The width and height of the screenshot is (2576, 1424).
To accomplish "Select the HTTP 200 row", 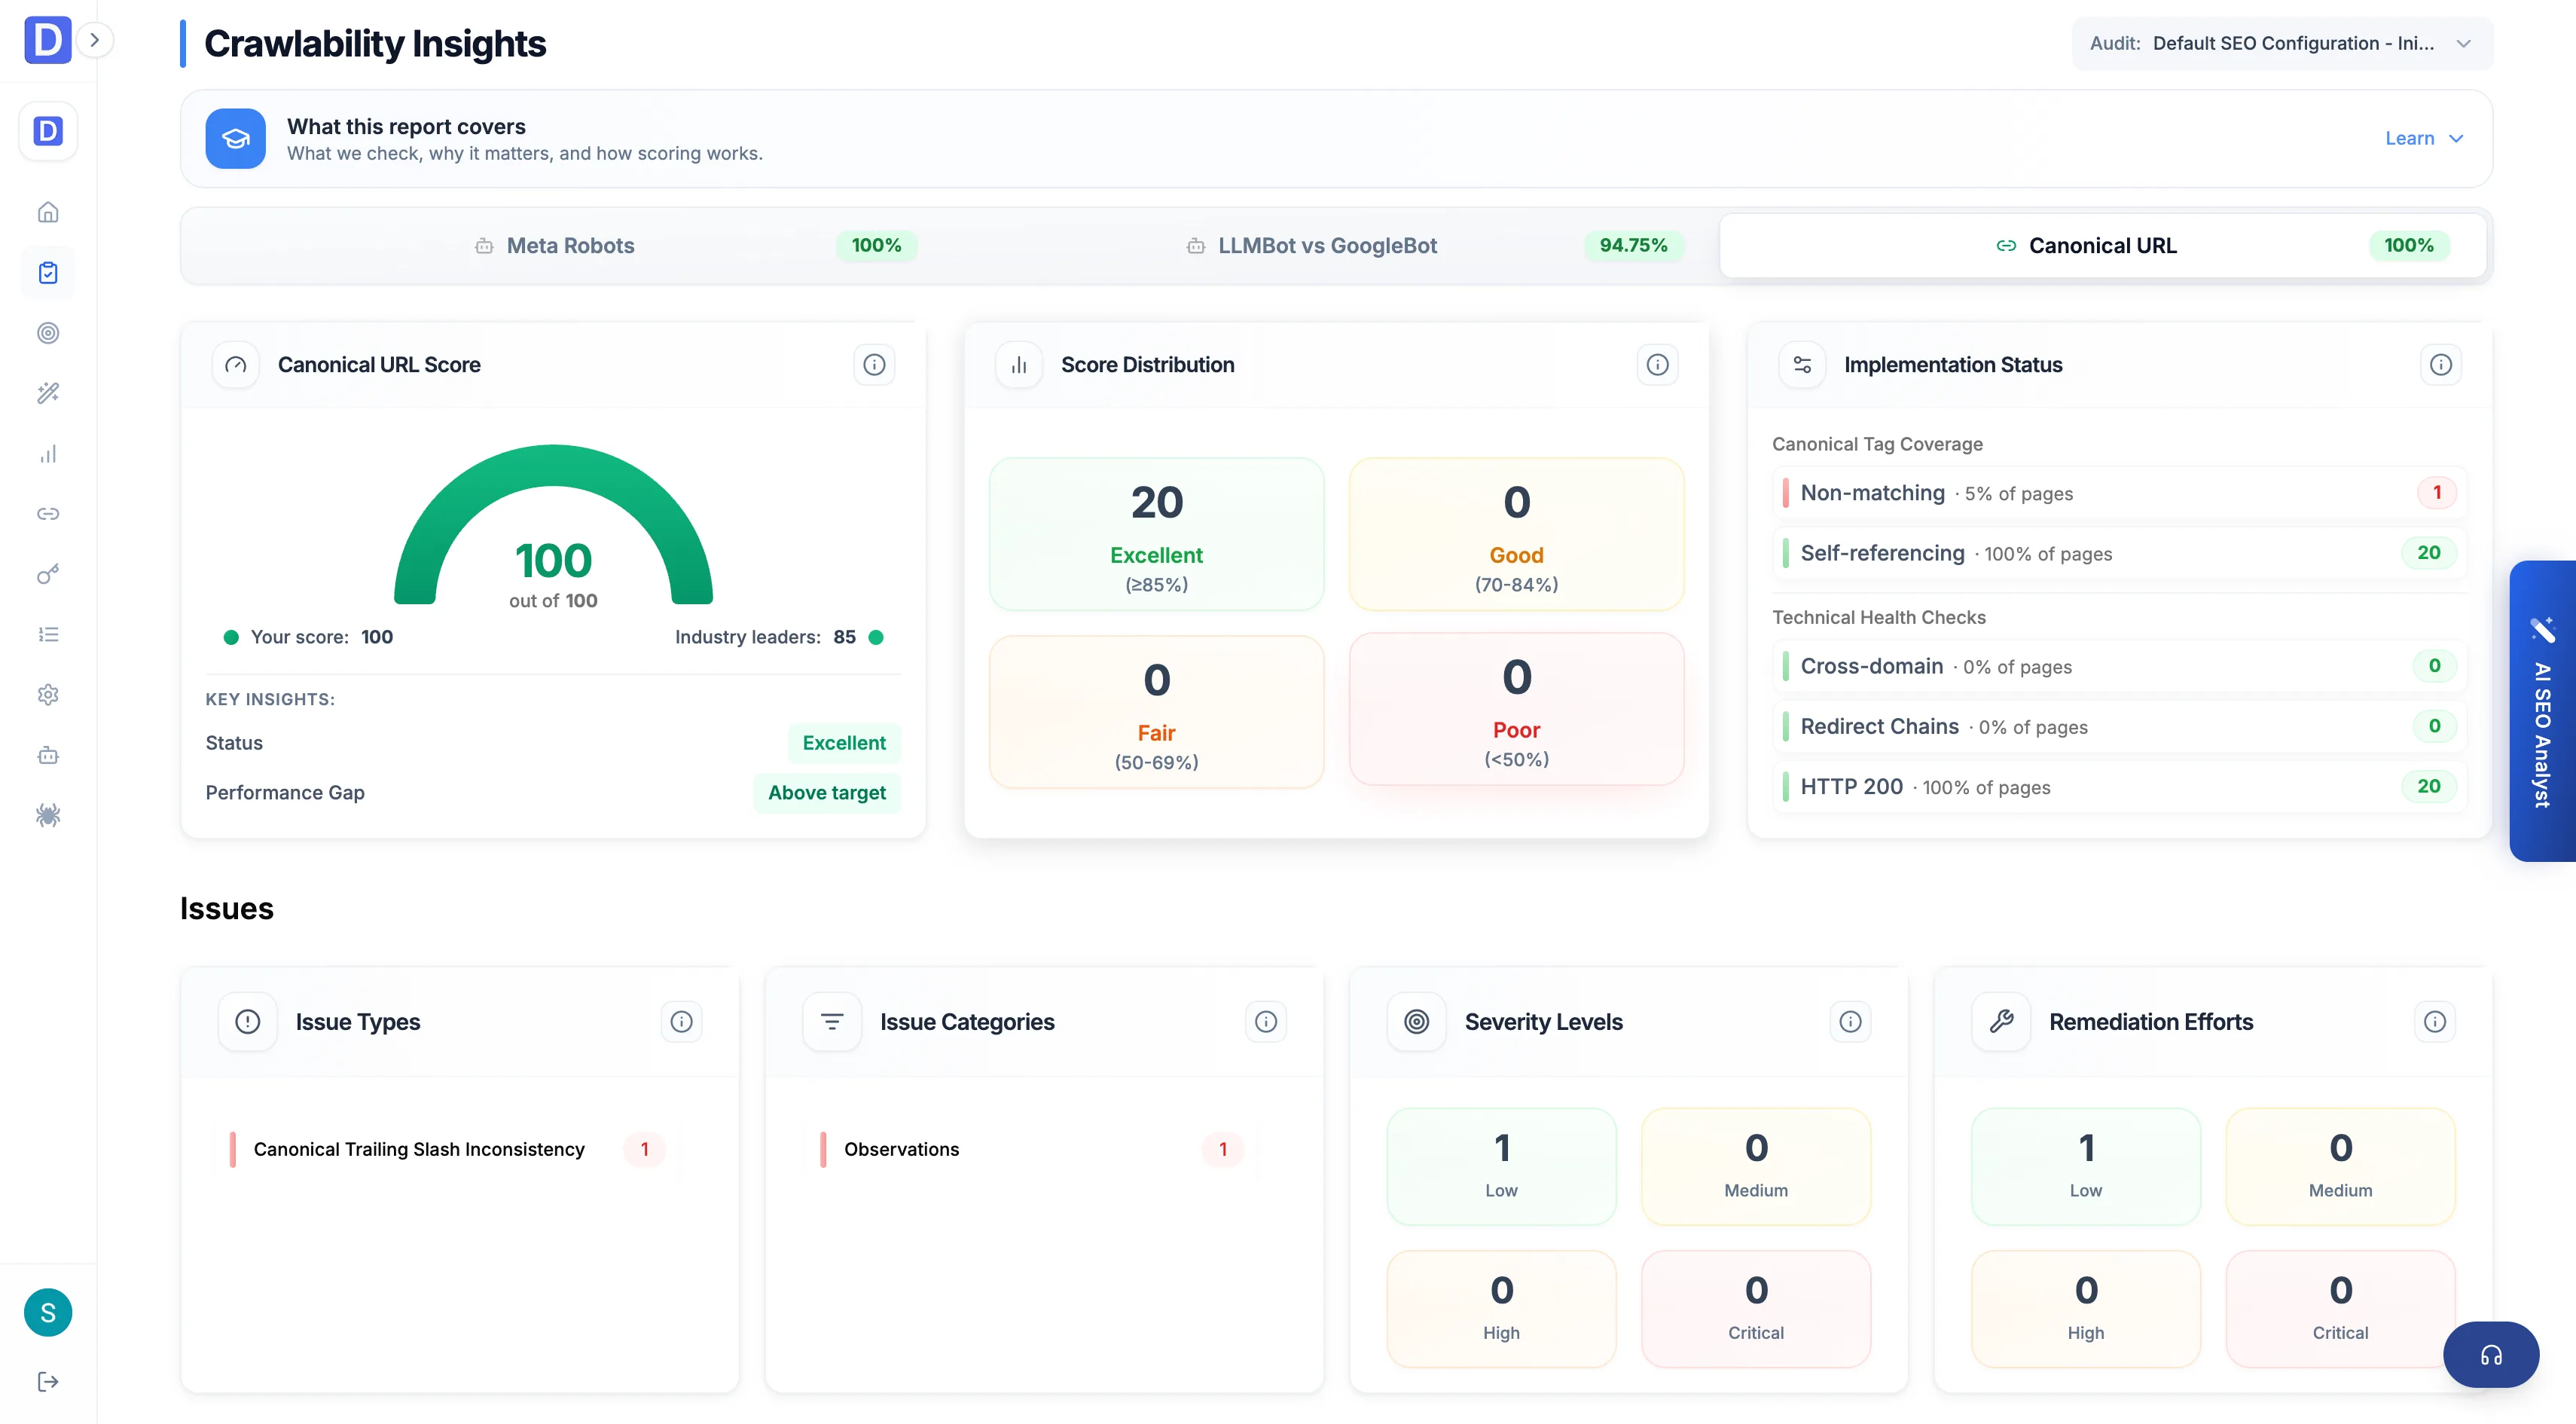I will [2119, 786].
